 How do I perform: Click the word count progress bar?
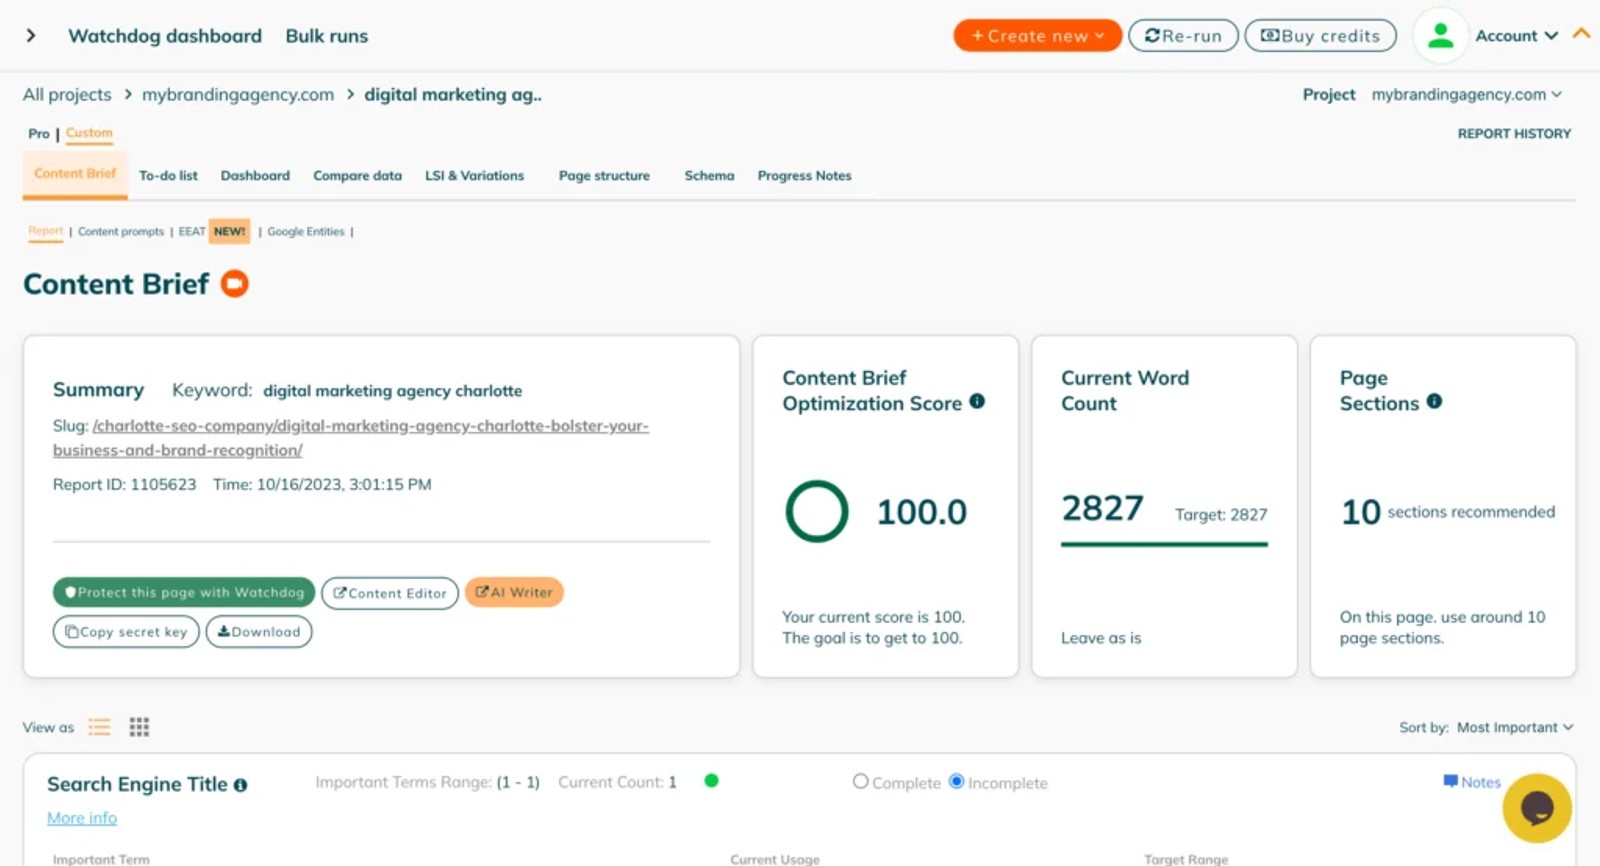tap(1164, 544)
